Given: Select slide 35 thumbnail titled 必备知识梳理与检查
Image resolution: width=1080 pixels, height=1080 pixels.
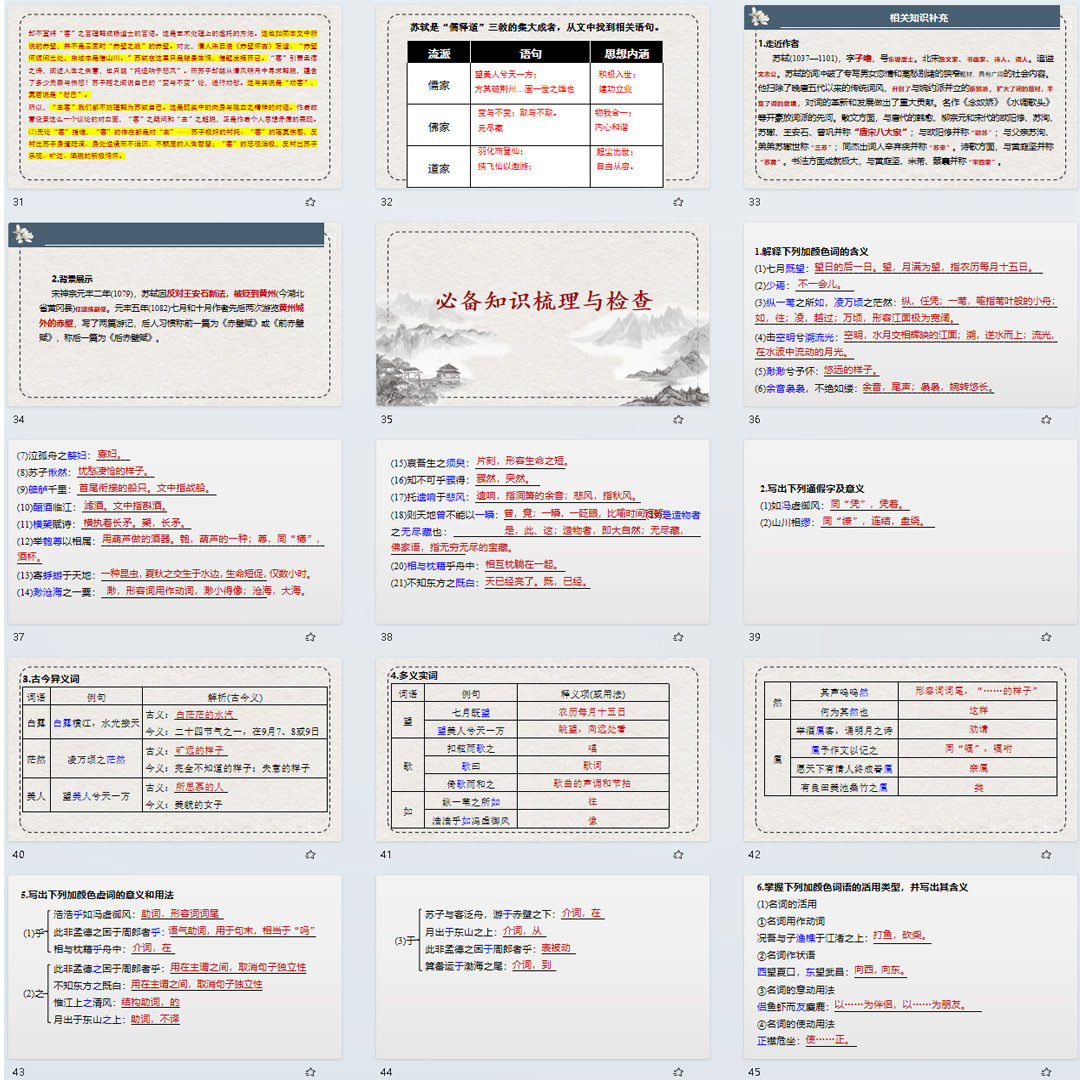Looking at the screenshot, I should click(543, 314).
